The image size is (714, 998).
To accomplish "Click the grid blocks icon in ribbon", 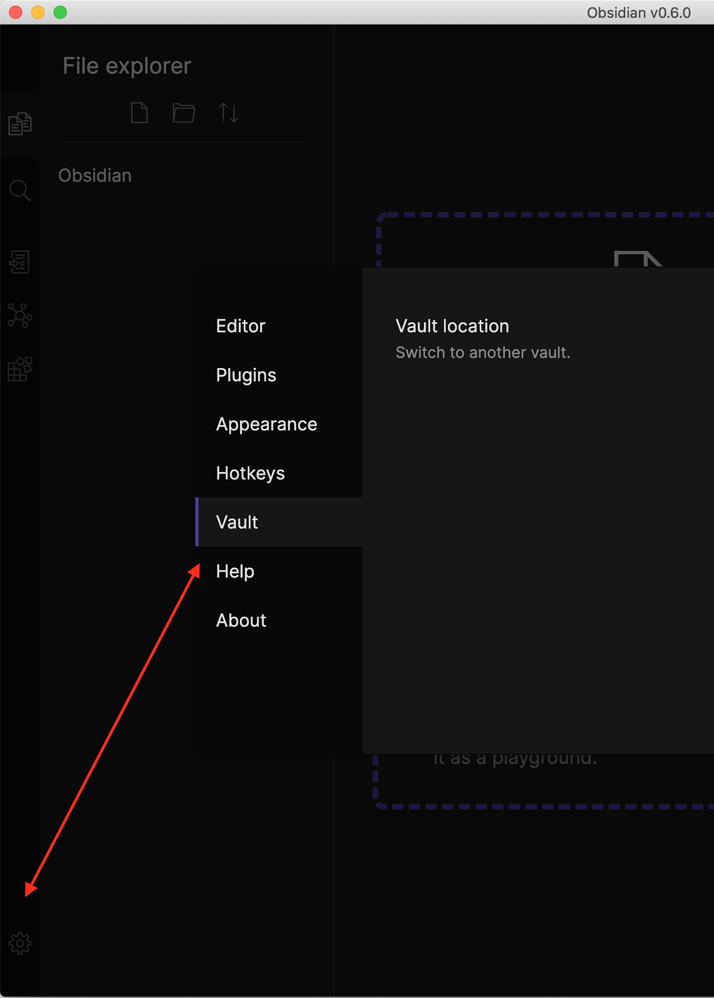I will pos(20,369).
